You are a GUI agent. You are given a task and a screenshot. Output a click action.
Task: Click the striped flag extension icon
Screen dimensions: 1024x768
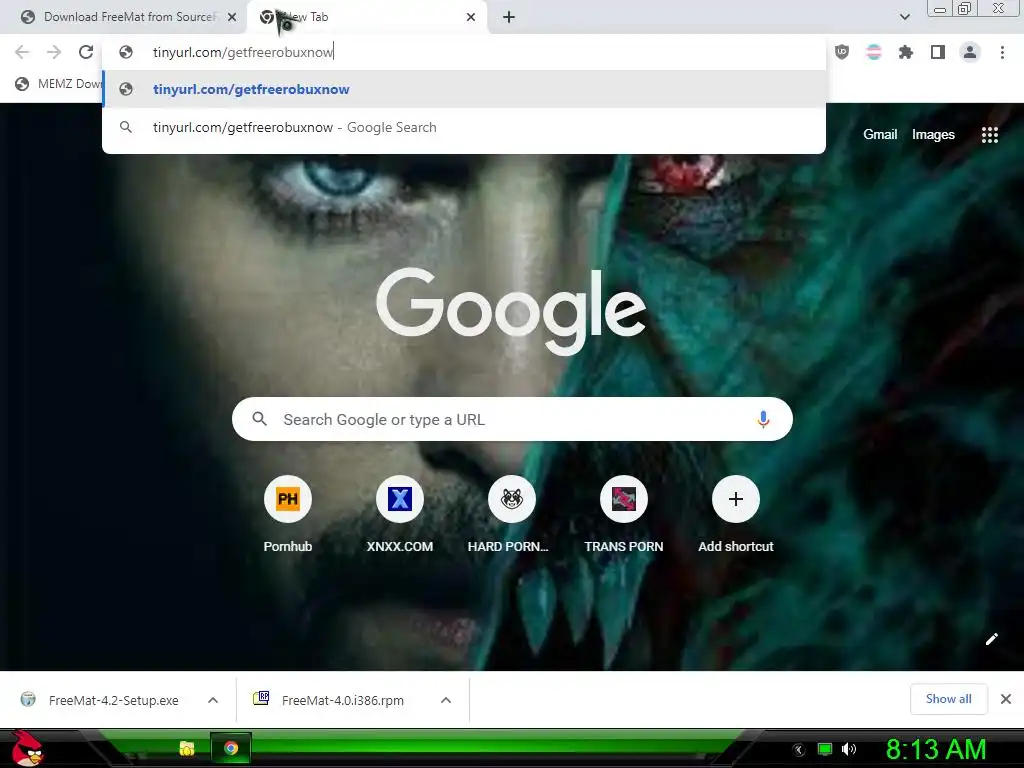click(874, 52)
